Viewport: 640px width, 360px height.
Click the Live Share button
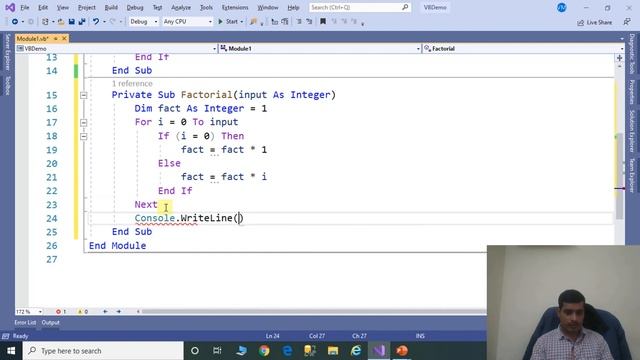coord(594,22)
